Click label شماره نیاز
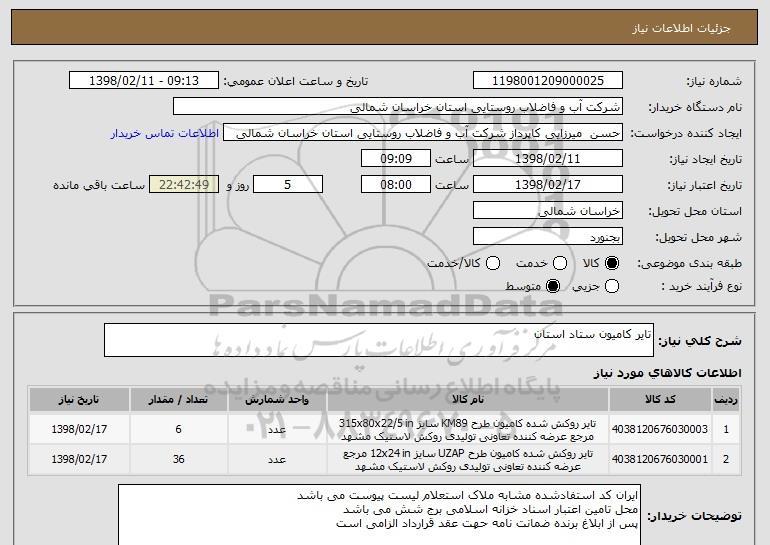Screen dimensions: 770x545 [x=714, y=82]
